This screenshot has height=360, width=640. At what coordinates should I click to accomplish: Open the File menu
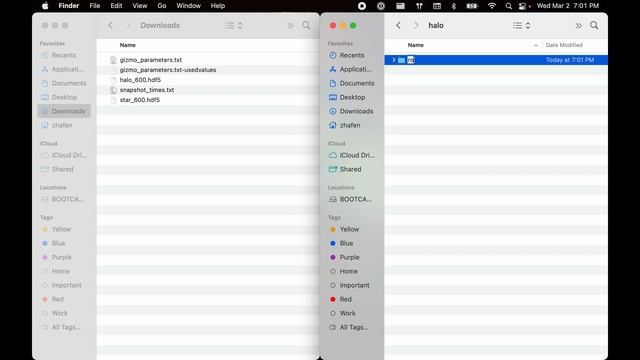tap(95, 6)
